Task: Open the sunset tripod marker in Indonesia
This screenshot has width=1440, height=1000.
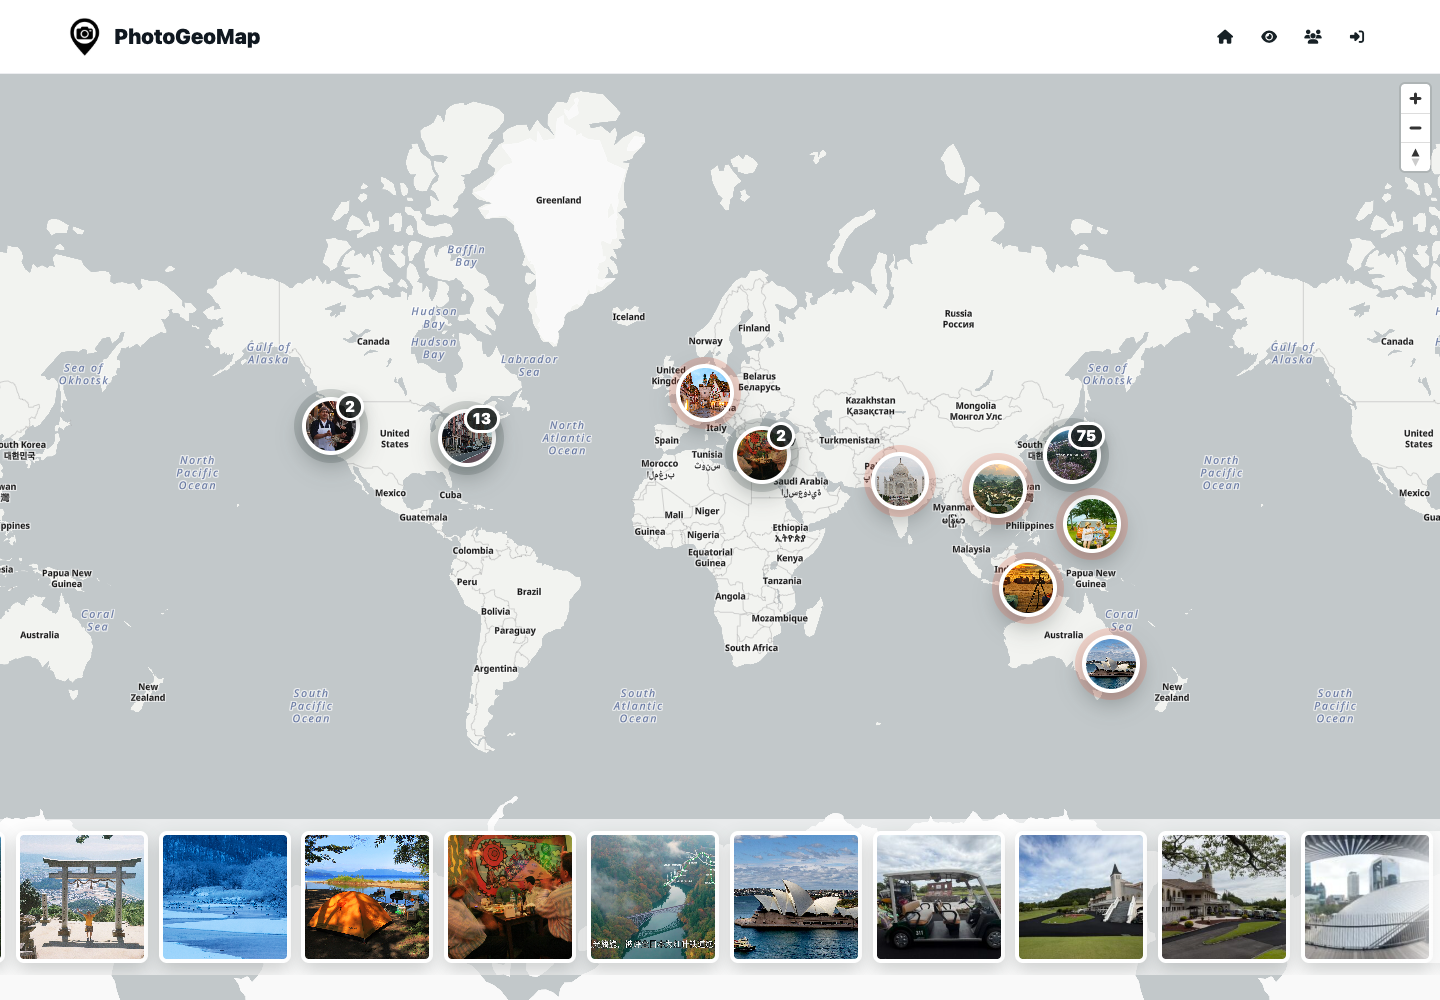Action: (x=1027, y=587)
